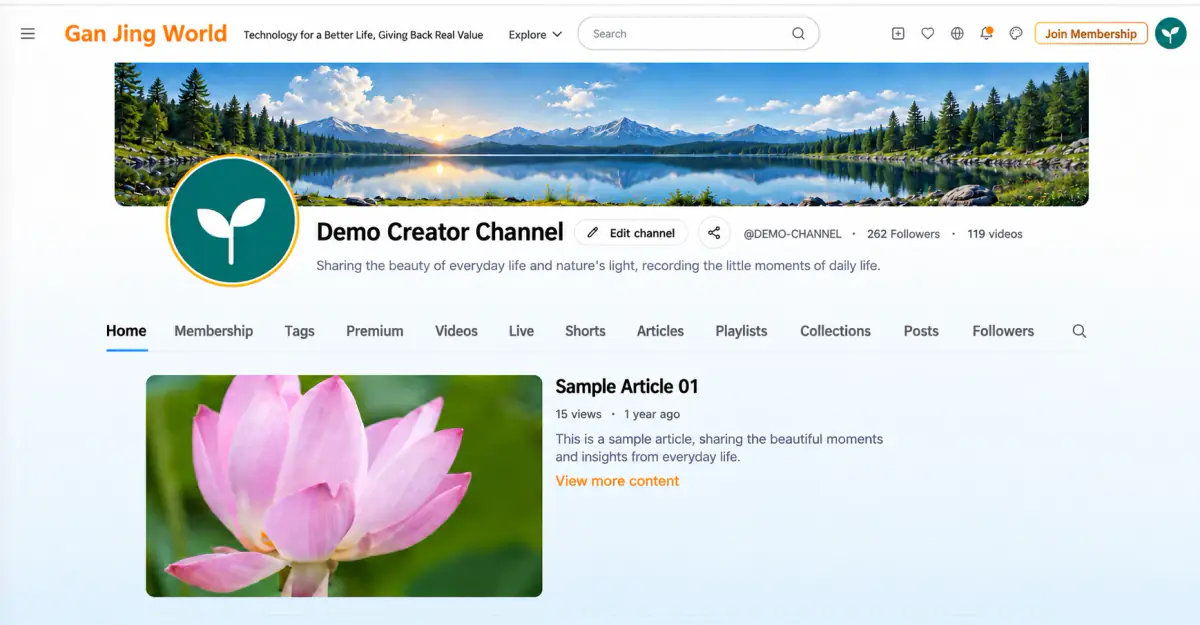Switch to the Playlists tab
The height and width of the screenshot is (625, 1200).
(741, 331)
